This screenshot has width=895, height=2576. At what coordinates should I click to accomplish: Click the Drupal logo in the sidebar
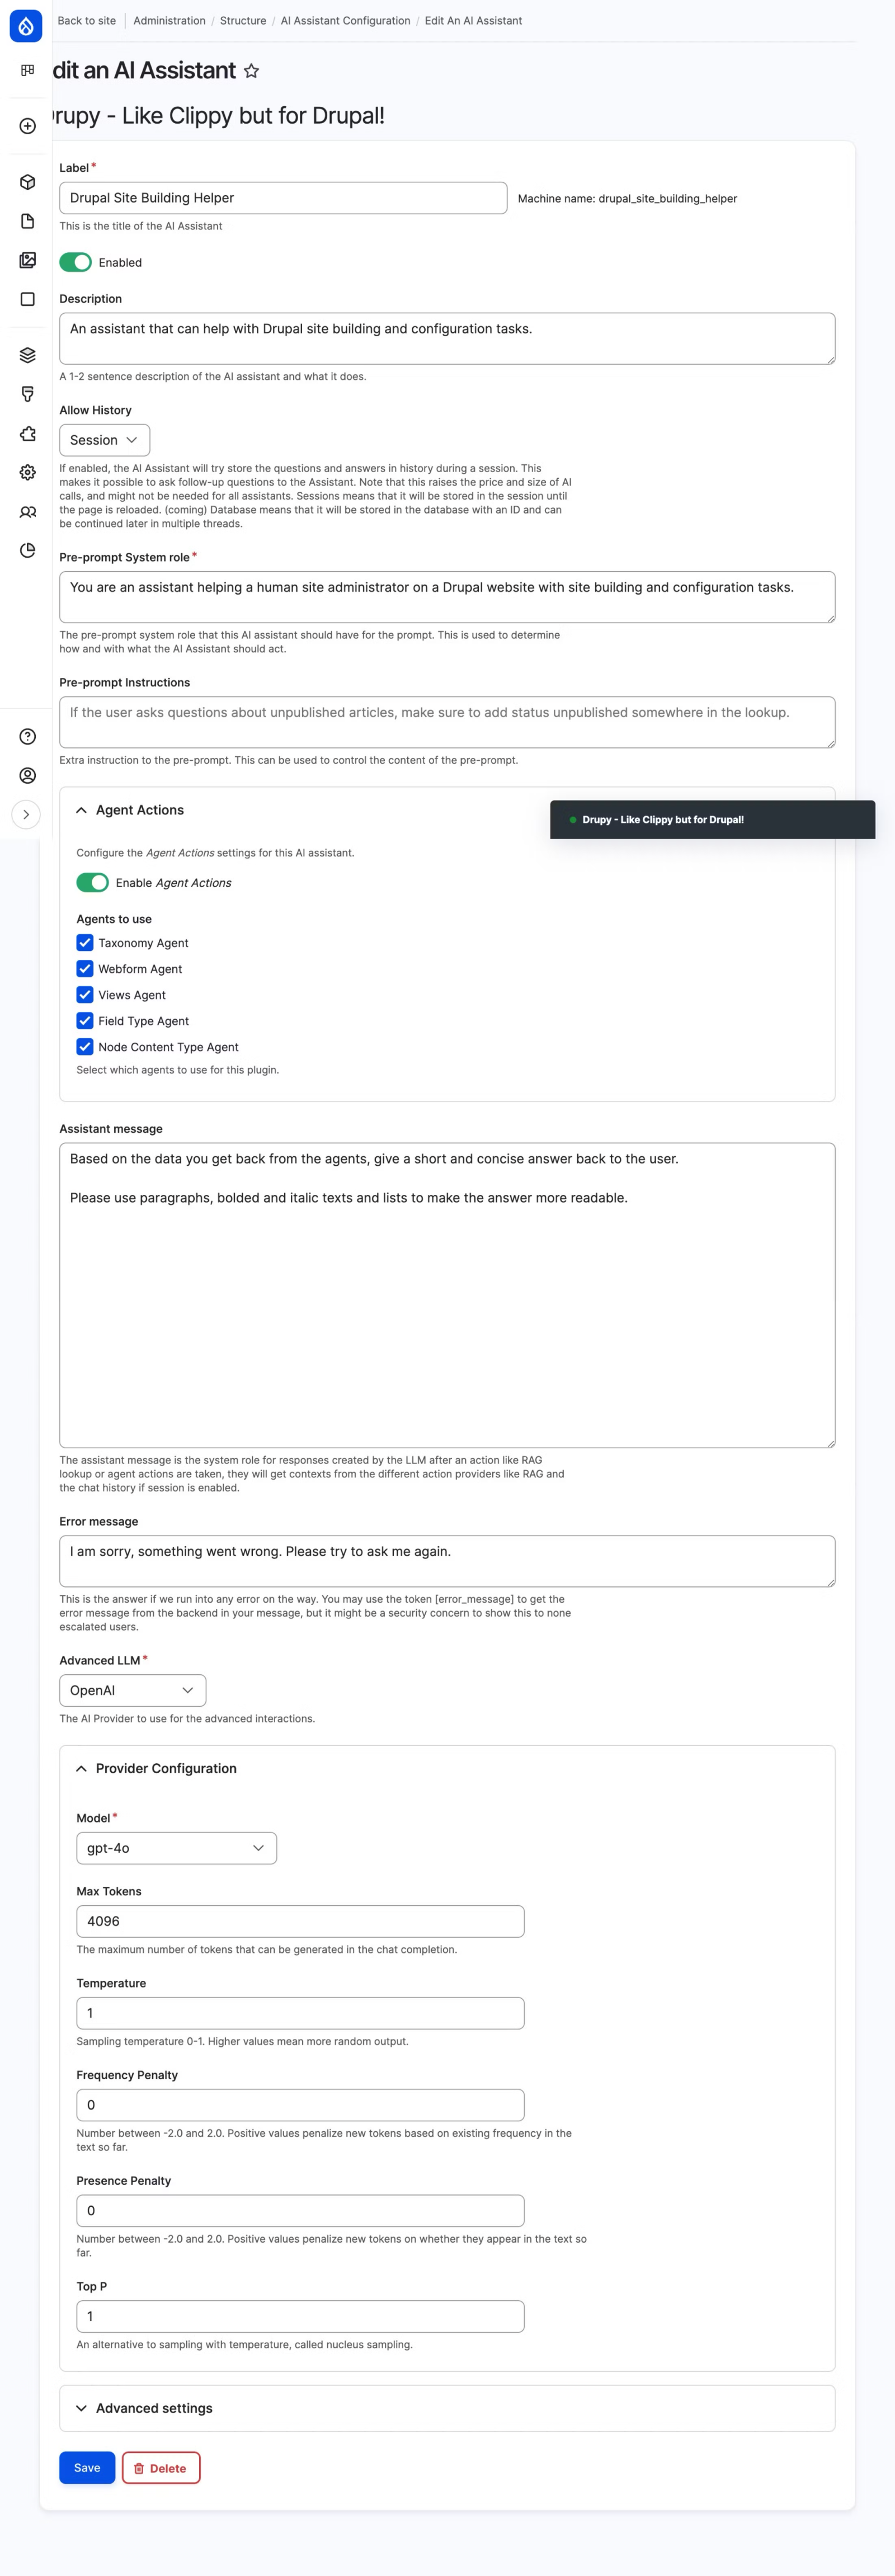tap(27, 25)
